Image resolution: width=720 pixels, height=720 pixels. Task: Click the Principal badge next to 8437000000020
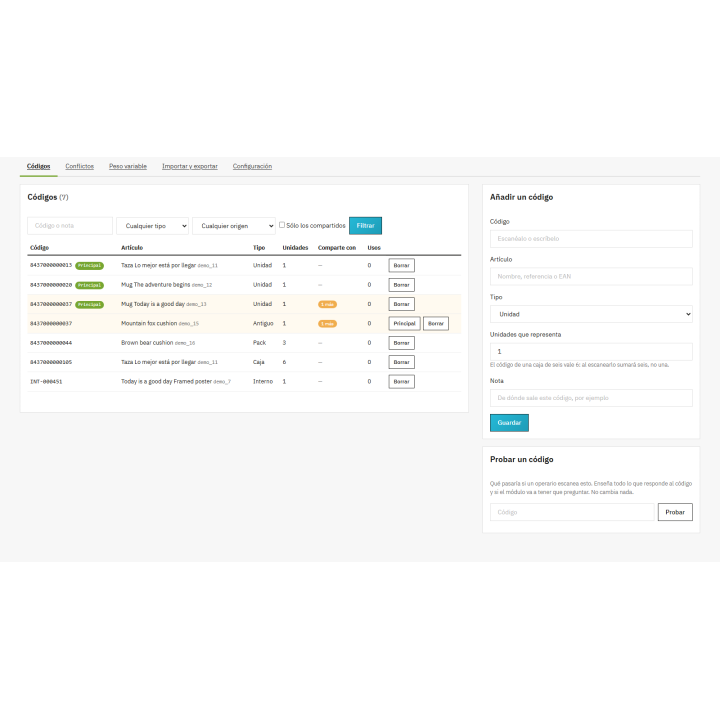point(90,285)
